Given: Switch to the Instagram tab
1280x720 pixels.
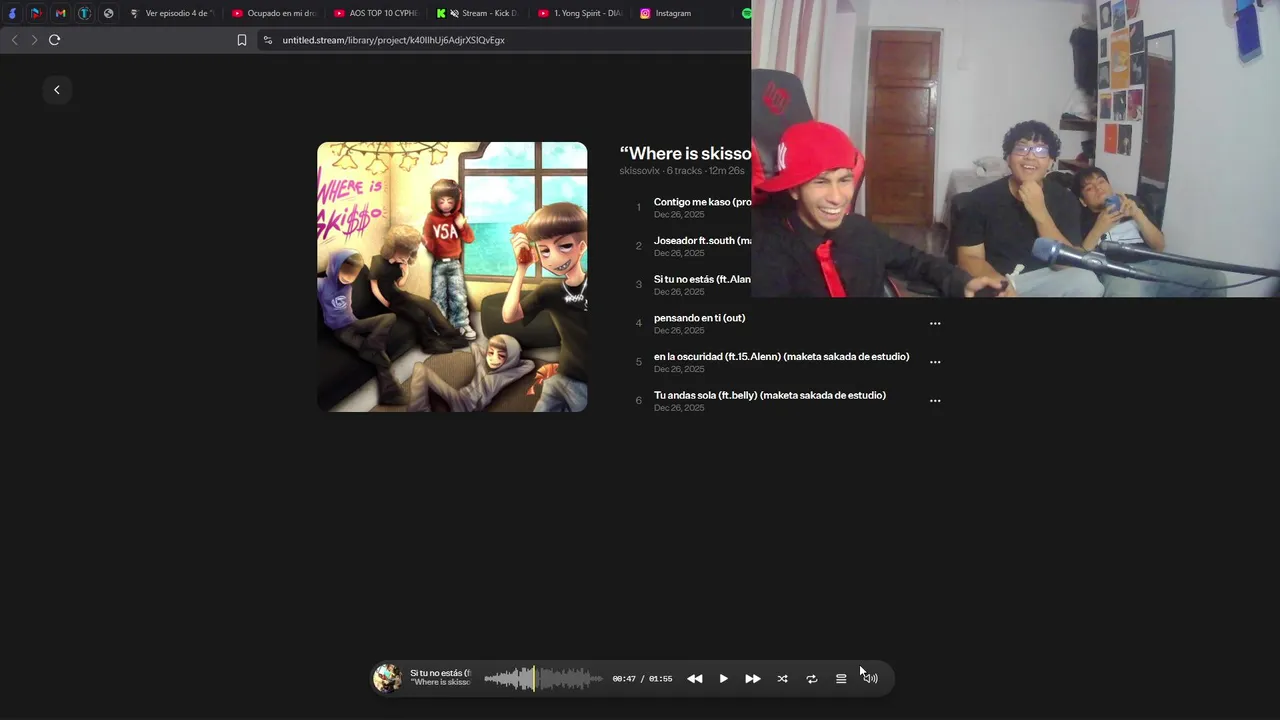Looking at the screenshot, I should [682, 13].
